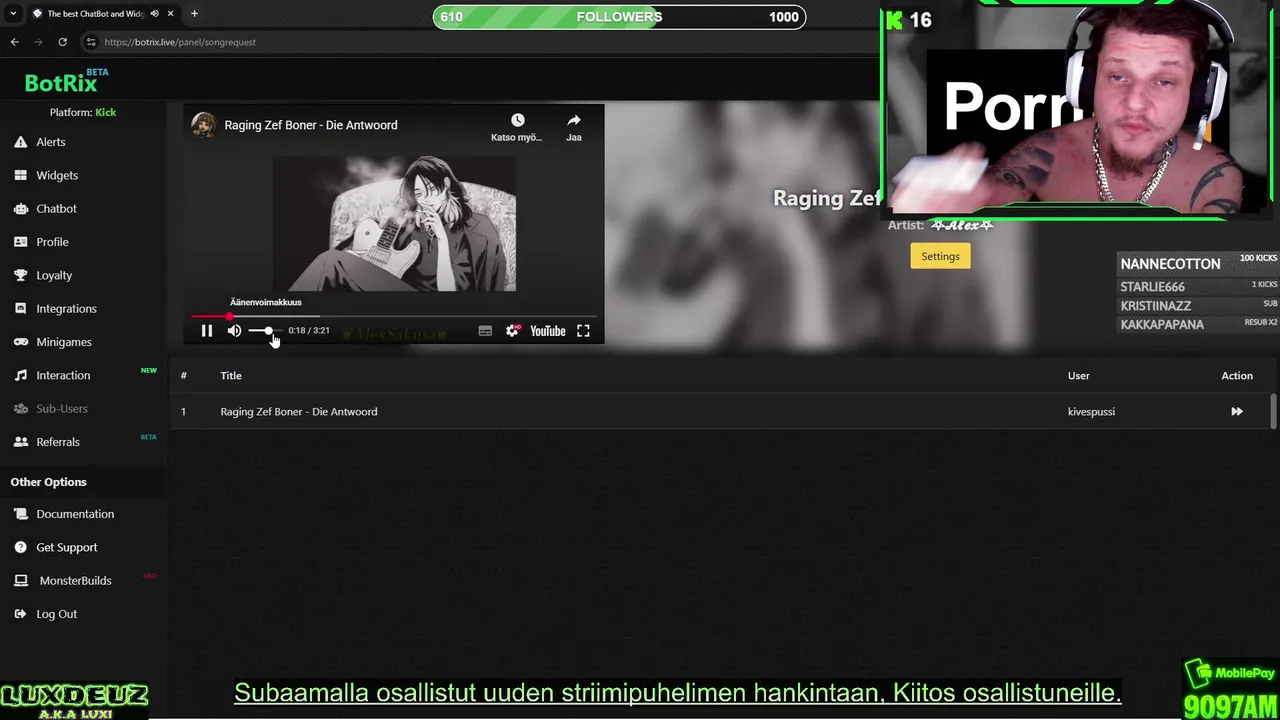
Task: Open Alerts in the sidebar
Action: pos(51,142)
